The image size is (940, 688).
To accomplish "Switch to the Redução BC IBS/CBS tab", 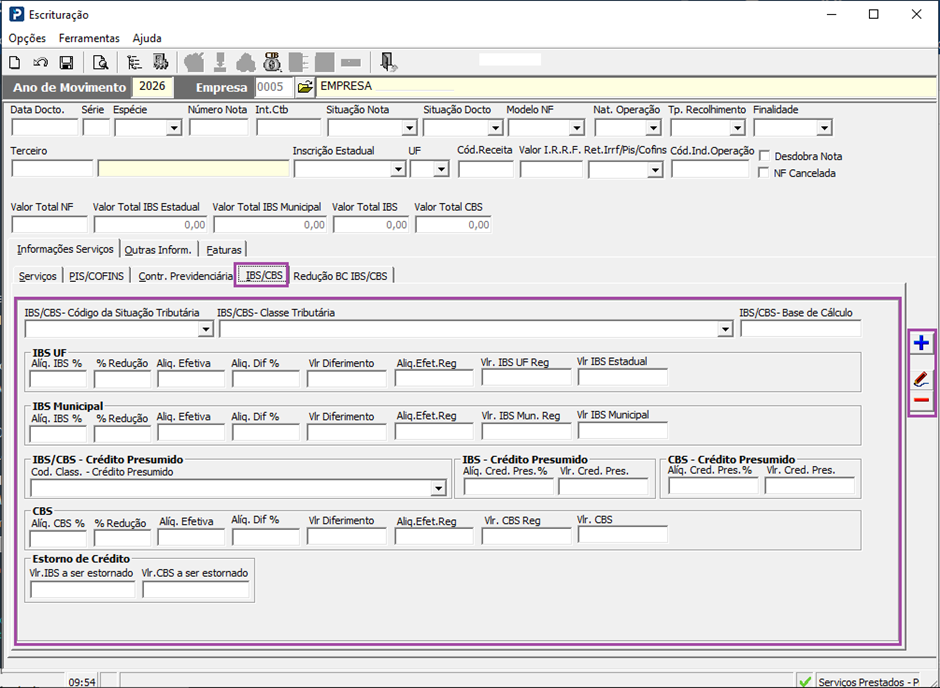I will tap(341, 276).
